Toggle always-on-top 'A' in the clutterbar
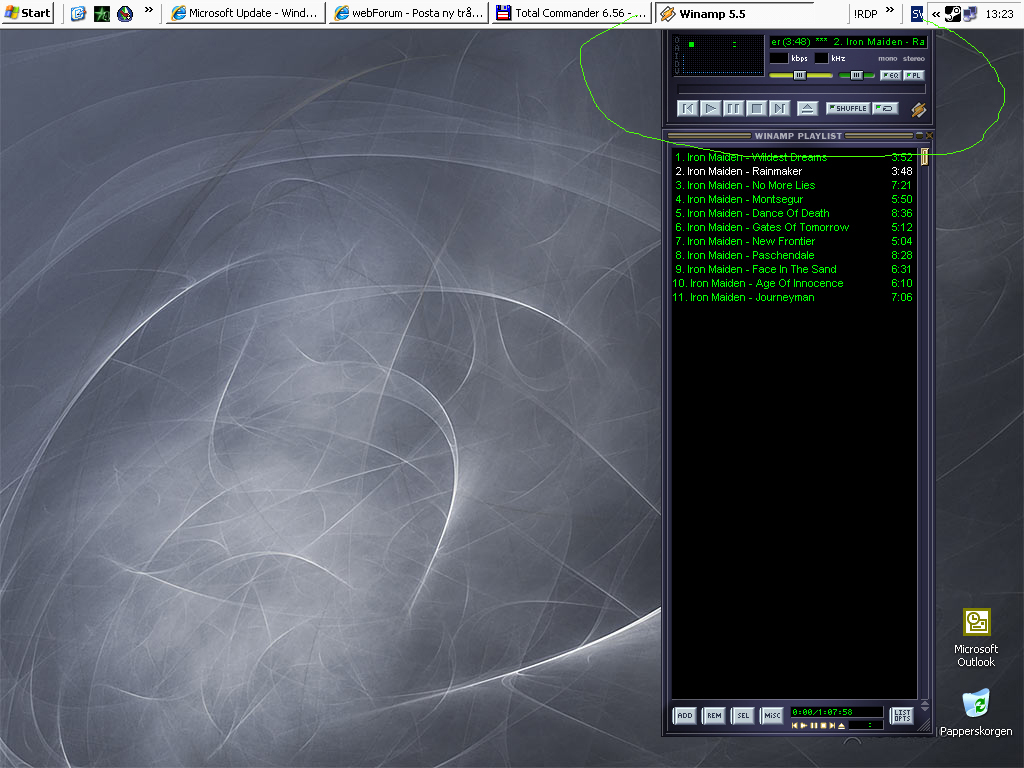1024x768 pixels. [x=677, y=48]
